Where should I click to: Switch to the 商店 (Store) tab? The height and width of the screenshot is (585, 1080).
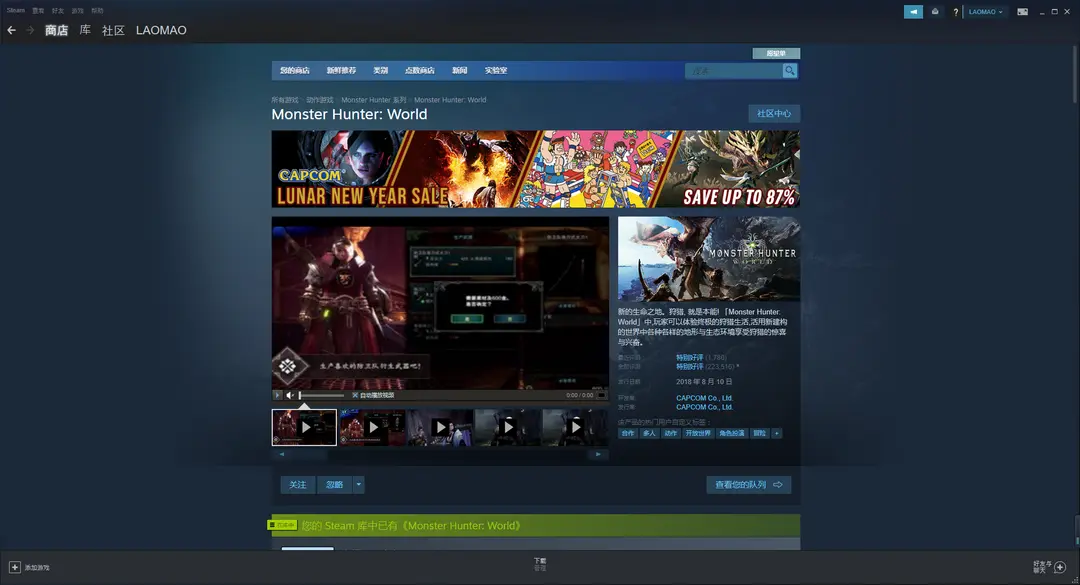[56, 30]
